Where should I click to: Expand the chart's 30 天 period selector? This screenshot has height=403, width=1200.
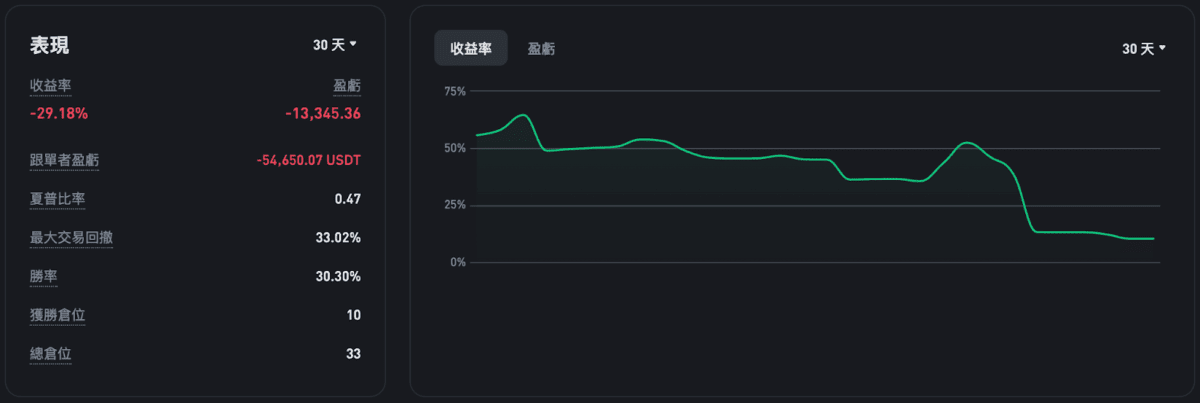[1144, 49]
